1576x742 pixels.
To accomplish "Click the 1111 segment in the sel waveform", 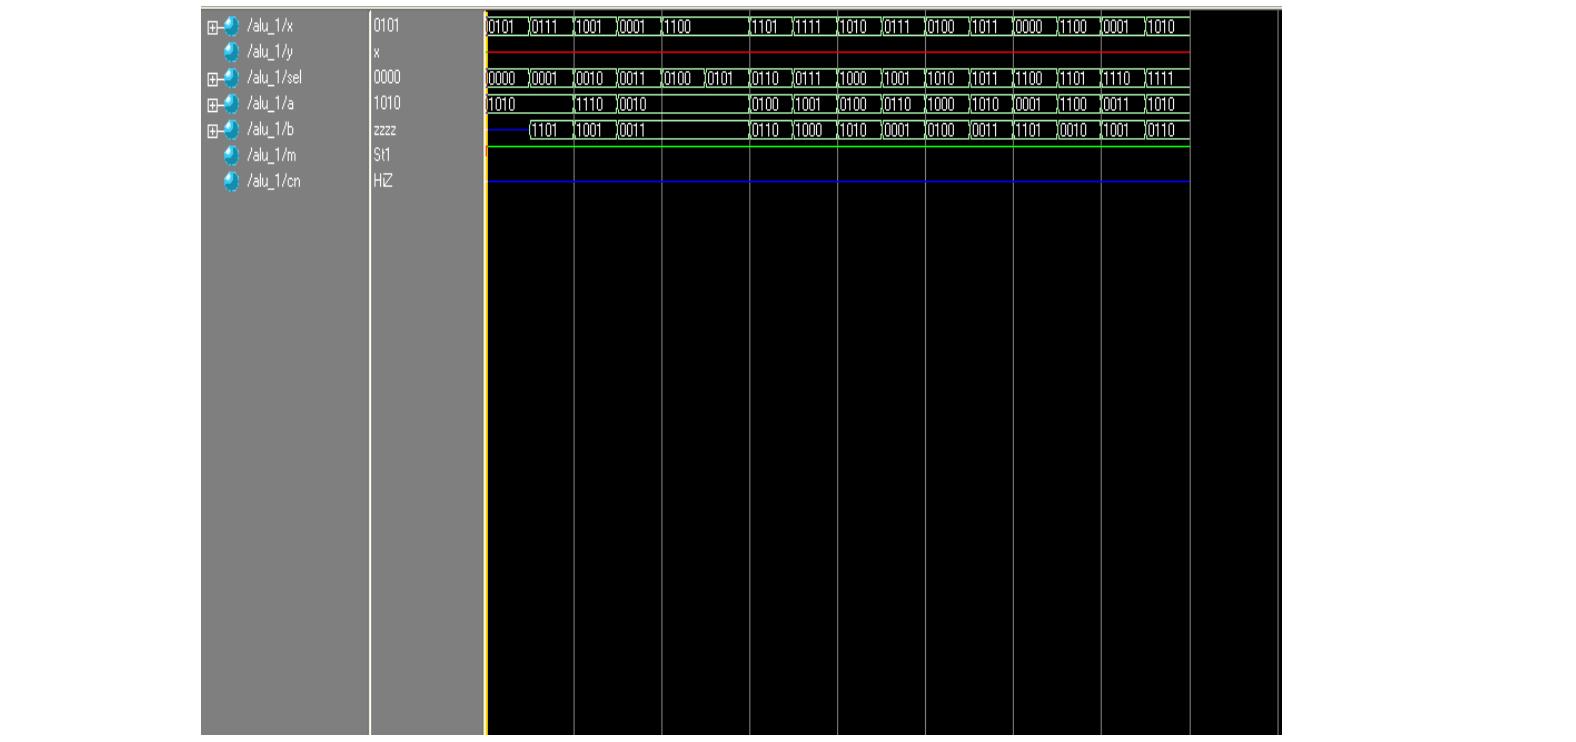I will tap(1167, 78).
